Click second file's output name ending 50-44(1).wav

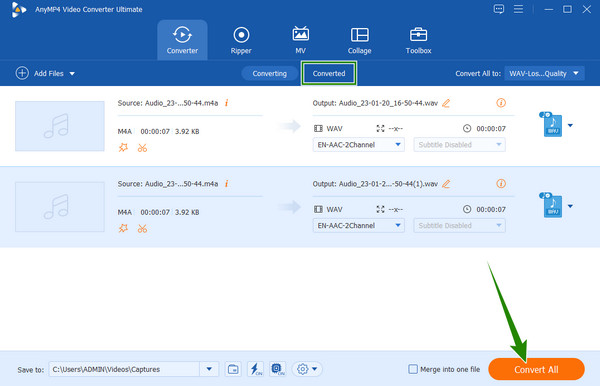388,184
